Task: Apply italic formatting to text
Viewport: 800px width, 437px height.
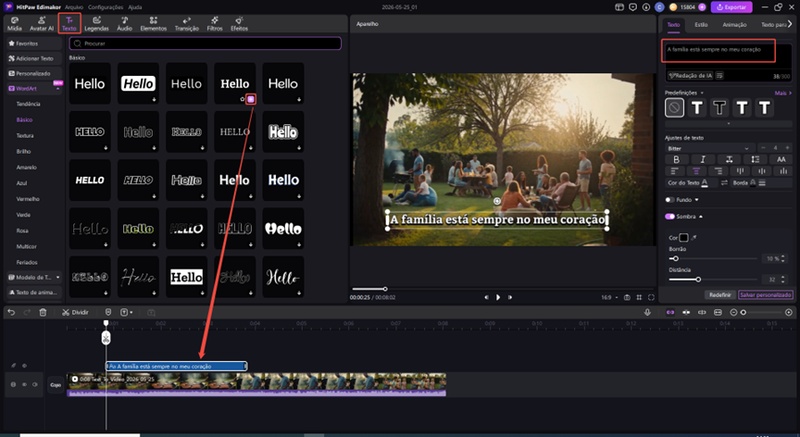Action: (x=703, y=160)
